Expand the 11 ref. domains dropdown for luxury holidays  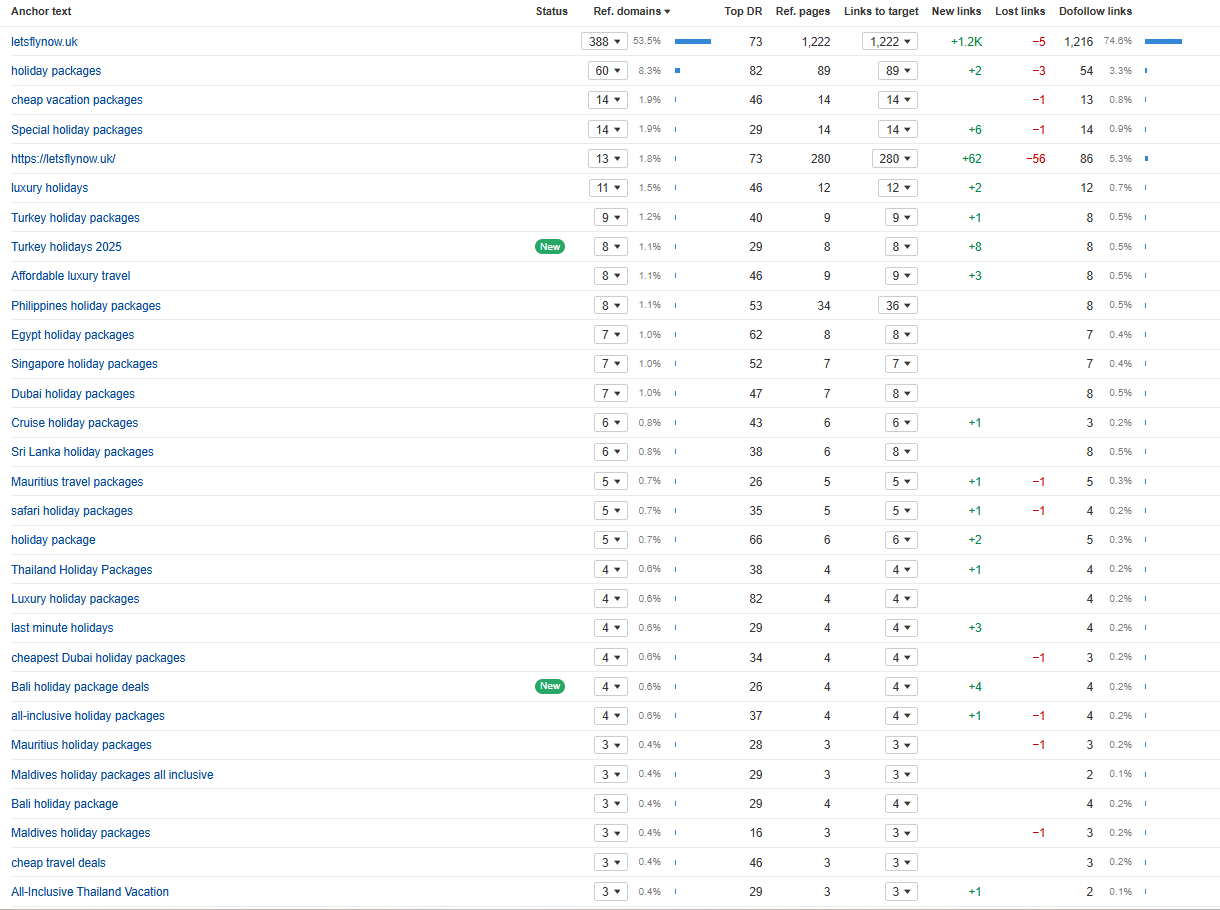pyautogui.click(x=607, y=188)
